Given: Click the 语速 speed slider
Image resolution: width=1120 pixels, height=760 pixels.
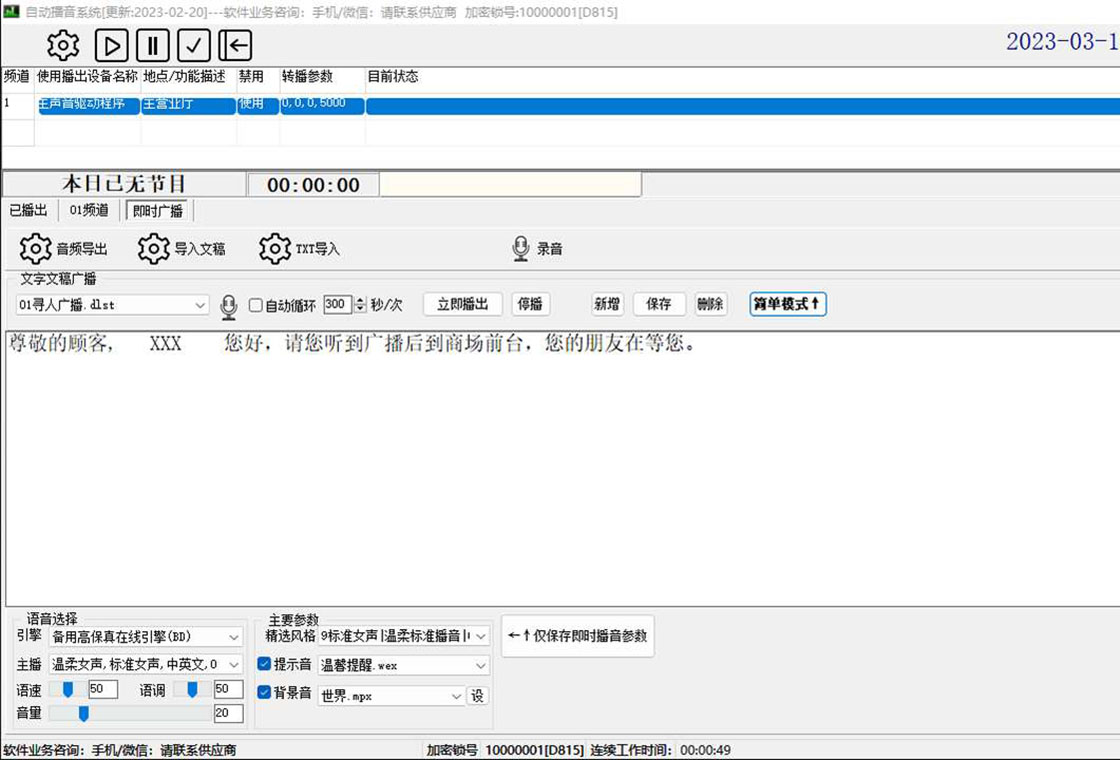Looking at the screenshot, I should click(67, 689).
